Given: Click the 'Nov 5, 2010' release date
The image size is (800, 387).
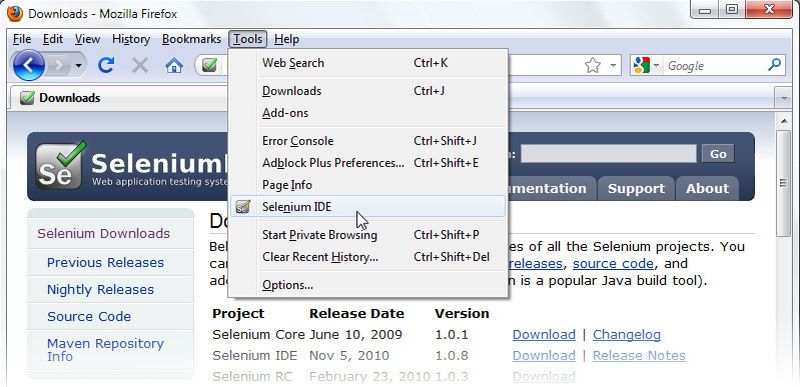Looking at the screenshot, I should click(x=349, y=355).
